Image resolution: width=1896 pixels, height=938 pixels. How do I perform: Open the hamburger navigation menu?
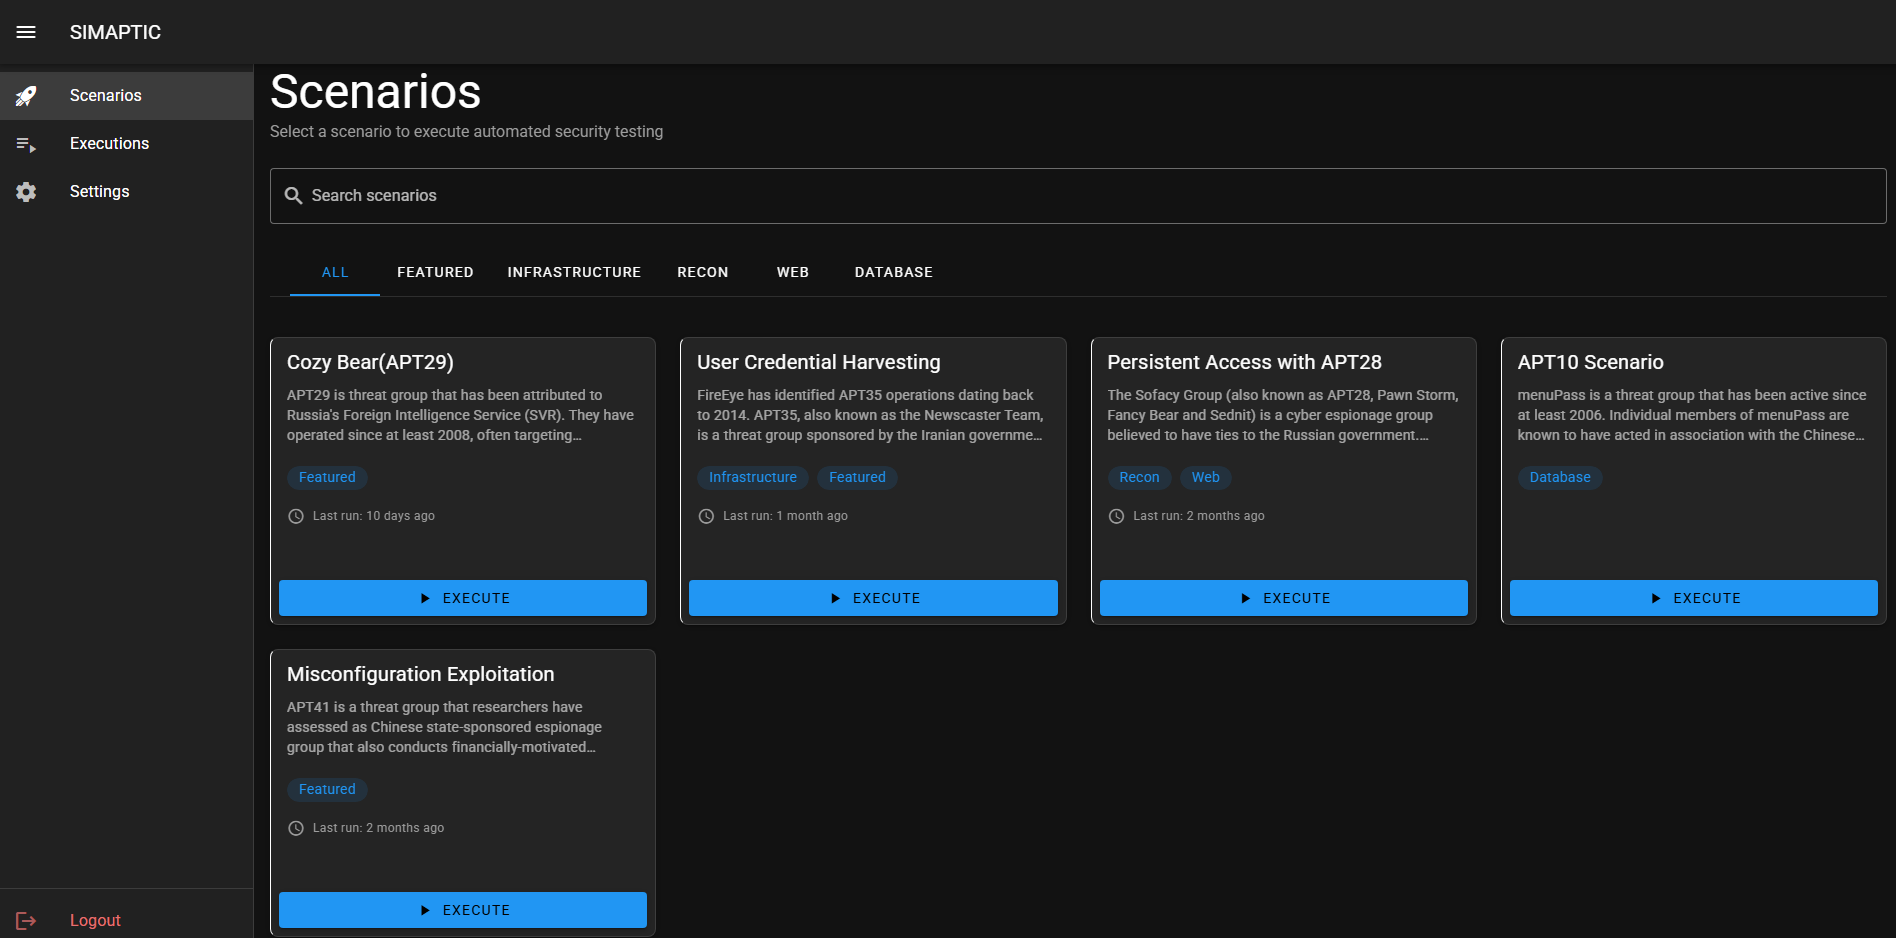click(26, 32)
